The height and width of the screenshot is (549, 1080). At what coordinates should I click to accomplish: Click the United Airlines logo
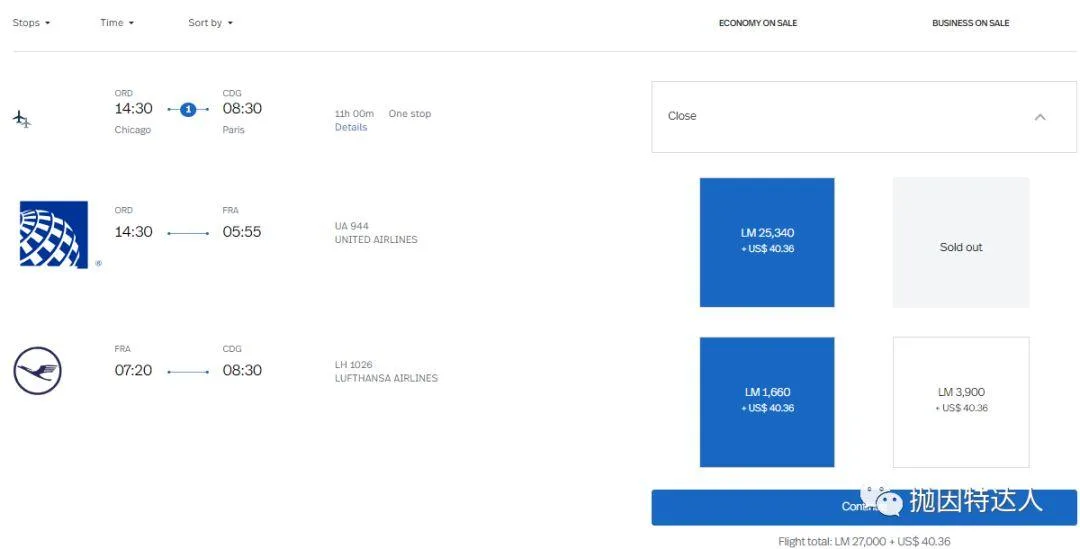54,235
